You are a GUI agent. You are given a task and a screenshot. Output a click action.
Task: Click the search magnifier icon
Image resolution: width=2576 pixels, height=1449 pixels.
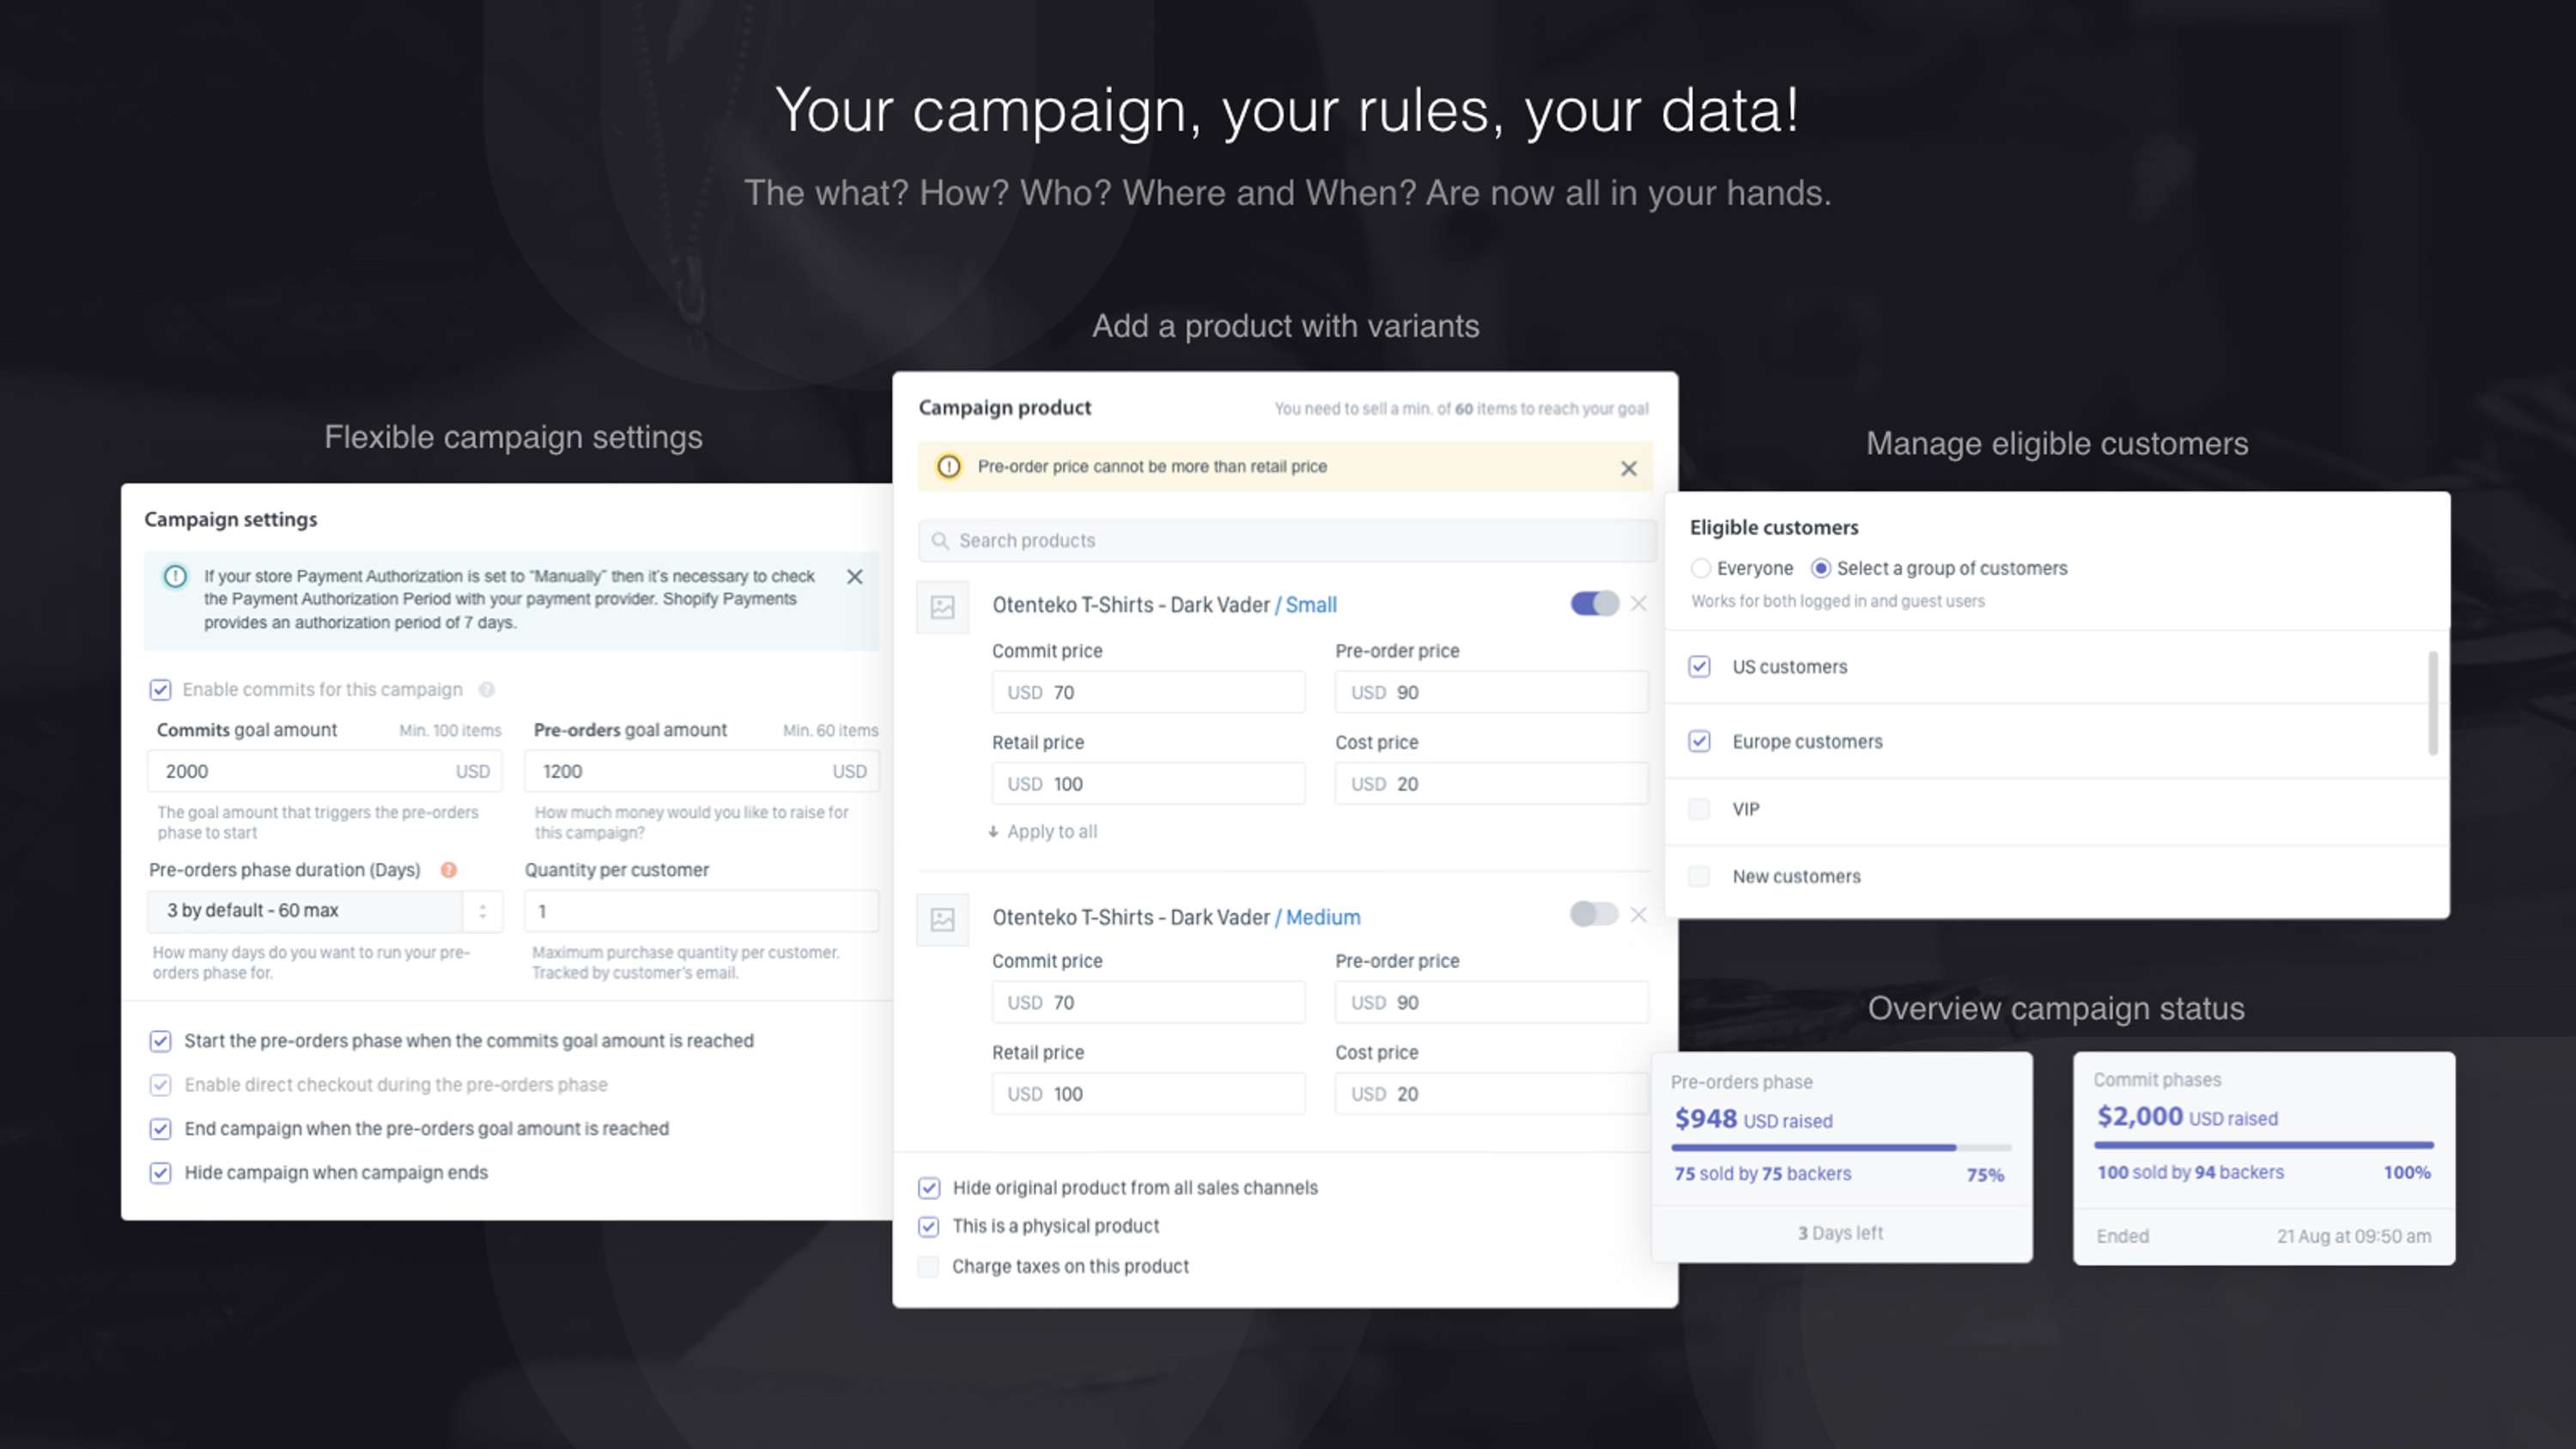[x=940, y=541]
